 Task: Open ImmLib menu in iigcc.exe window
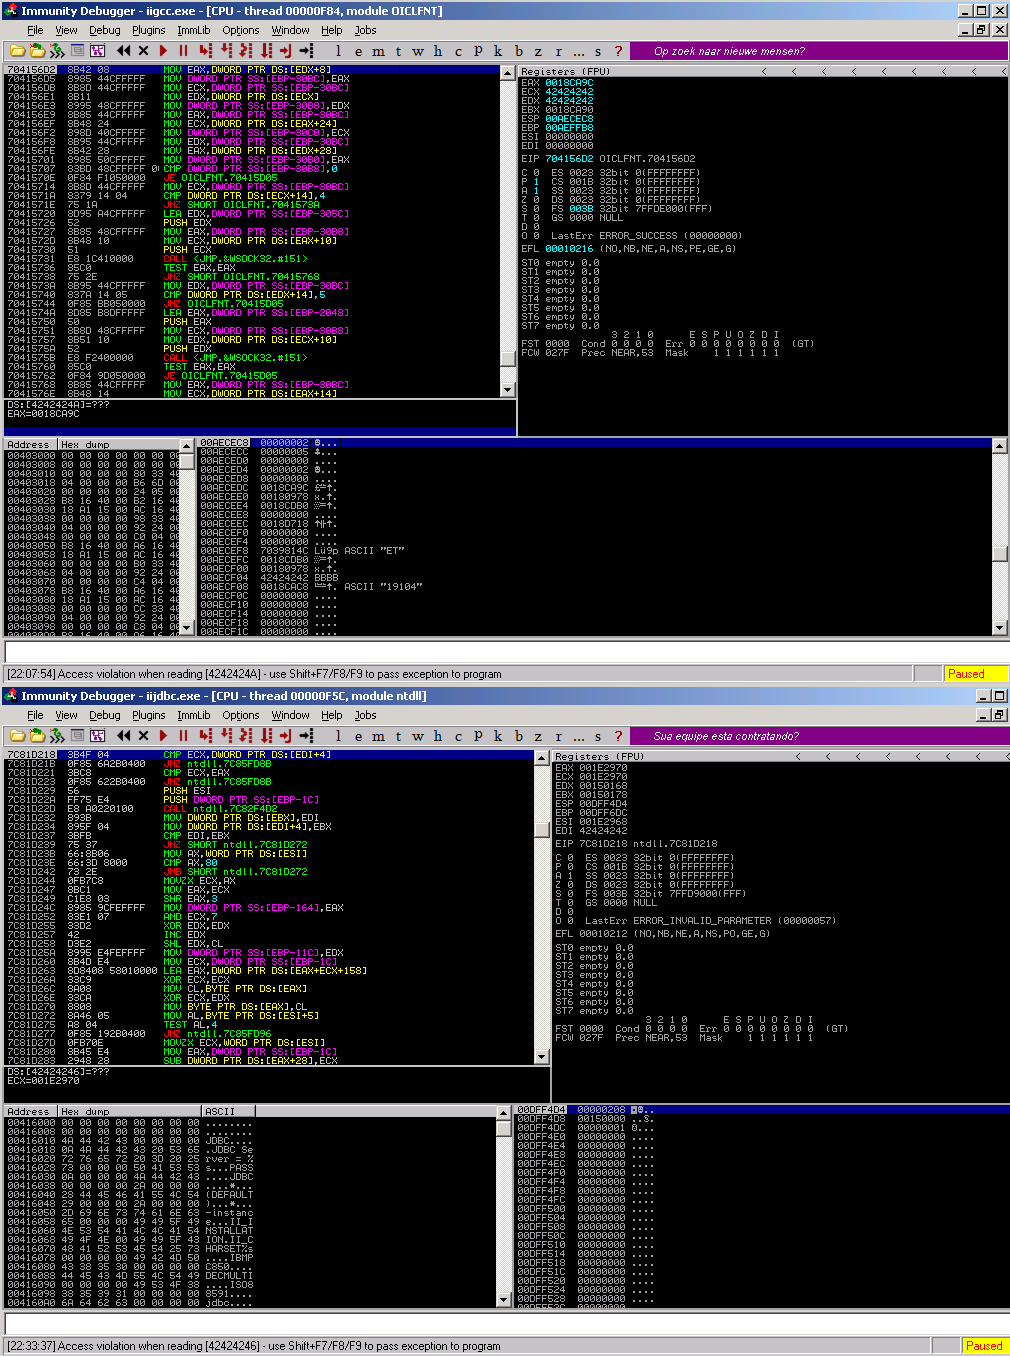[194, 30]
